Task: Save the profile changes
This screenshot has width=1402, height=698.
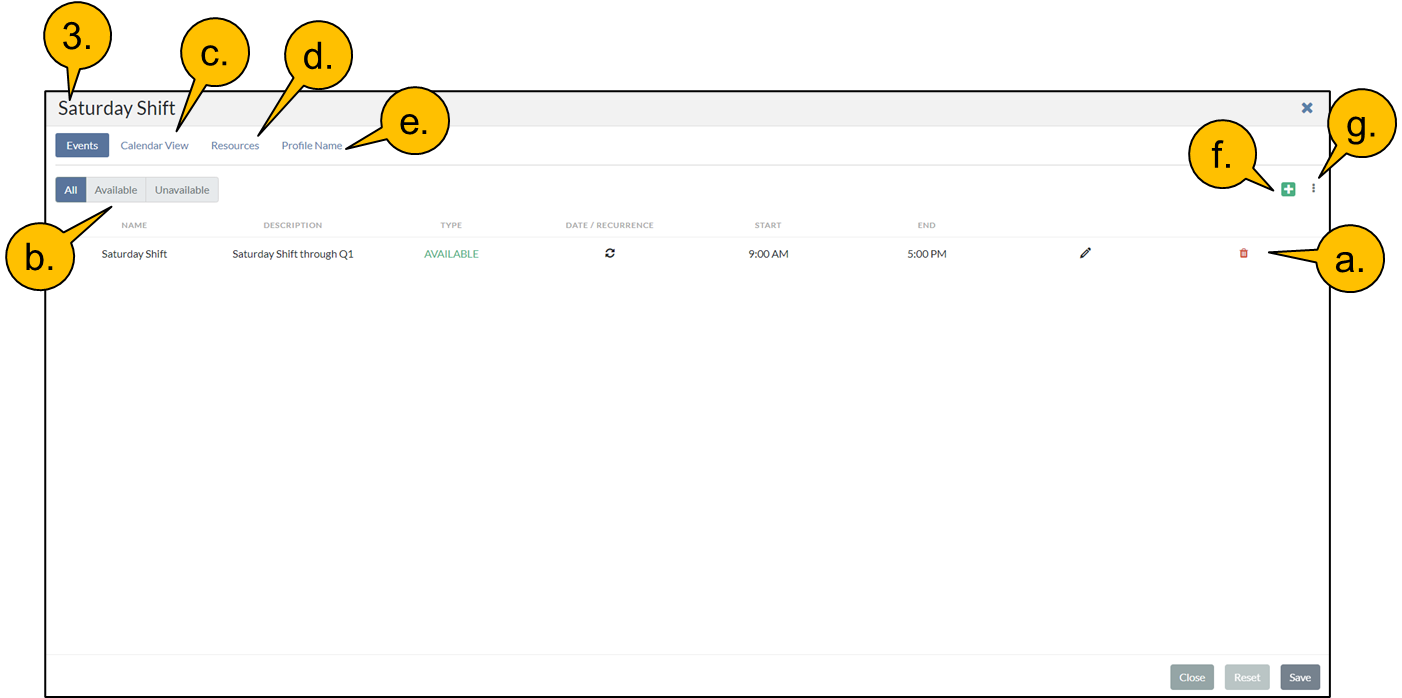Action: (x=1300, y=677)
